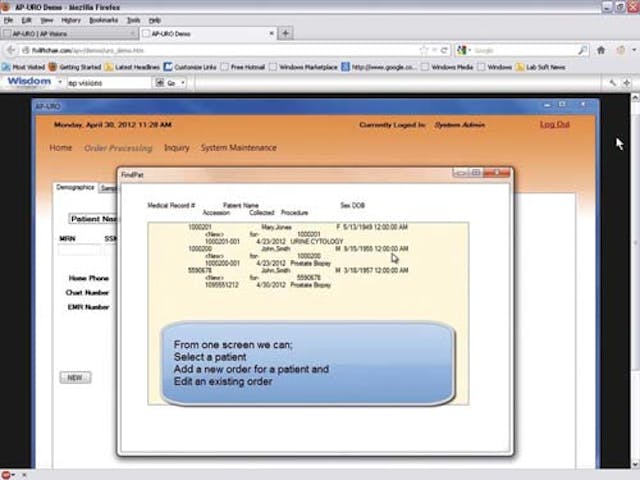Click the bookmark star in the address bar
This screenshot has width=640, height=480.
click(x=423, y=49)
